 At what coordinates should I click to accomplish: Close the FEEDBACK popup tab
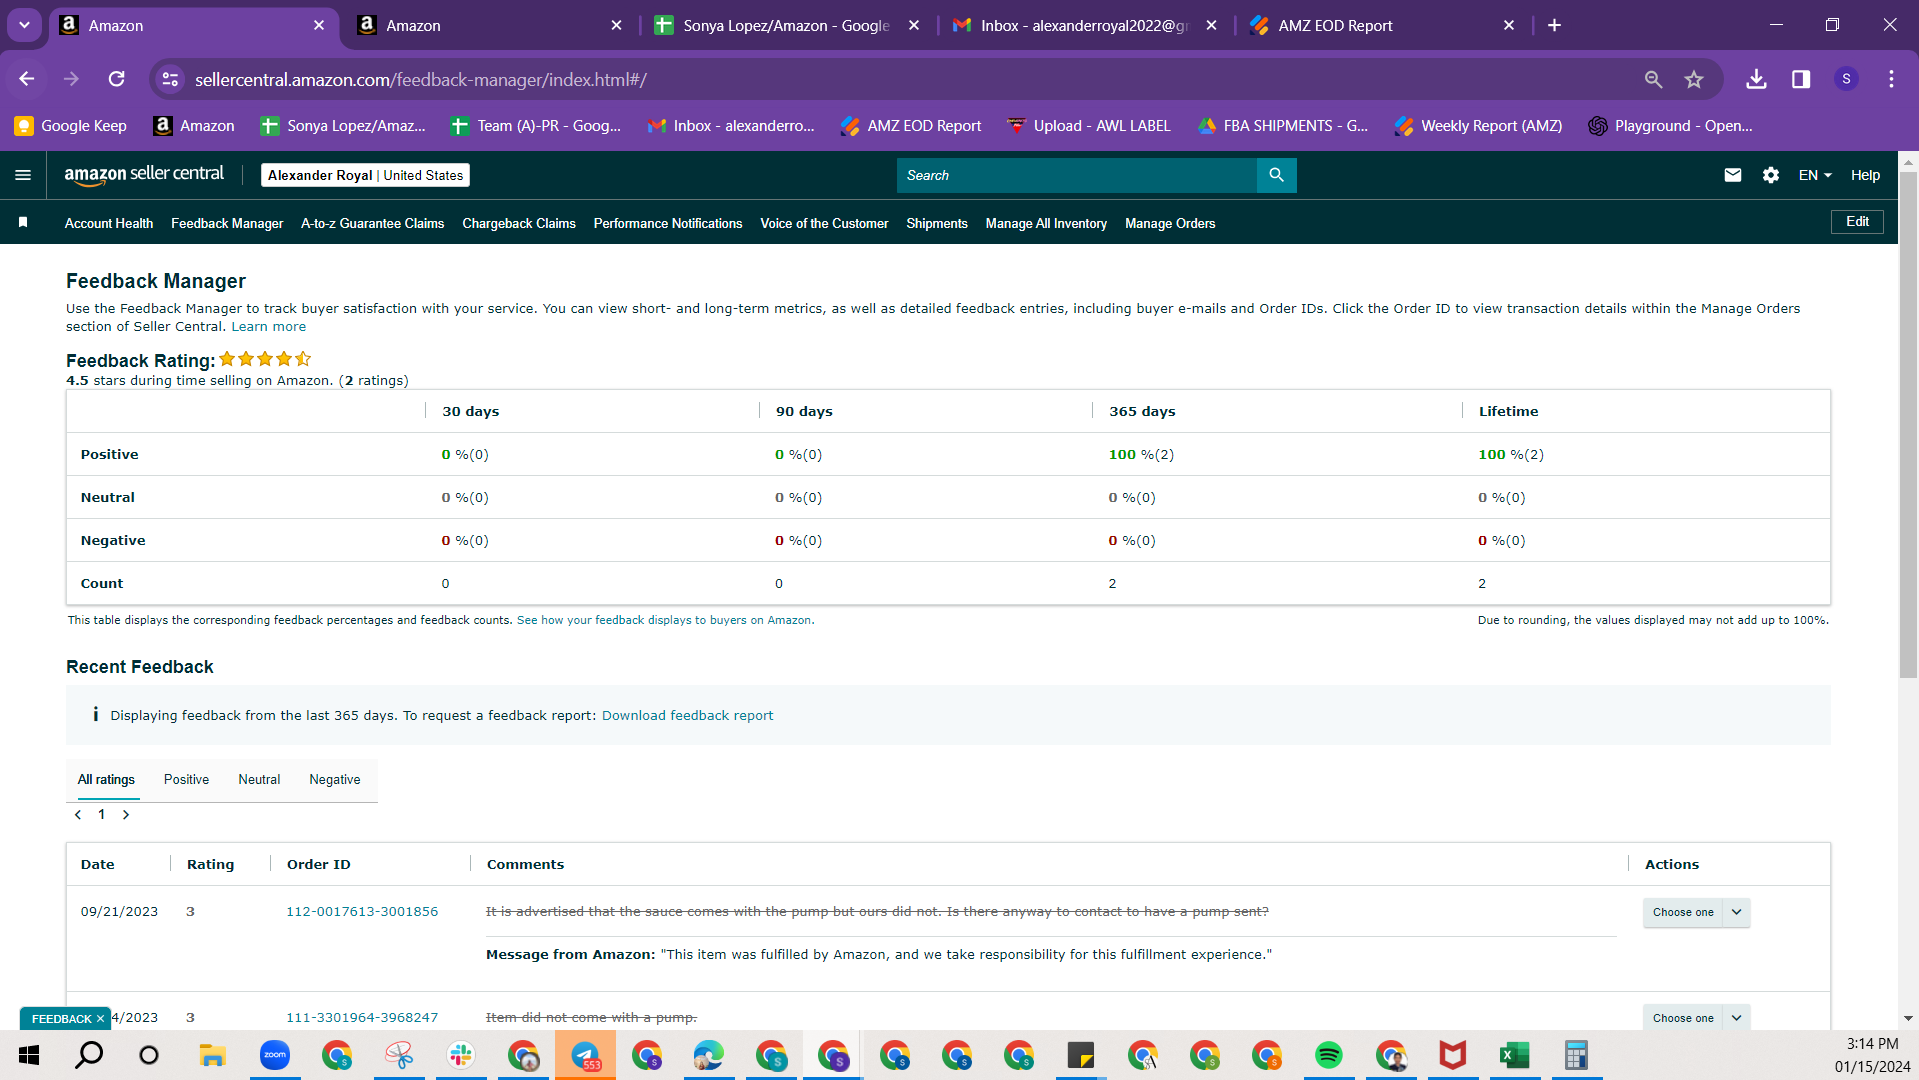100,1019
